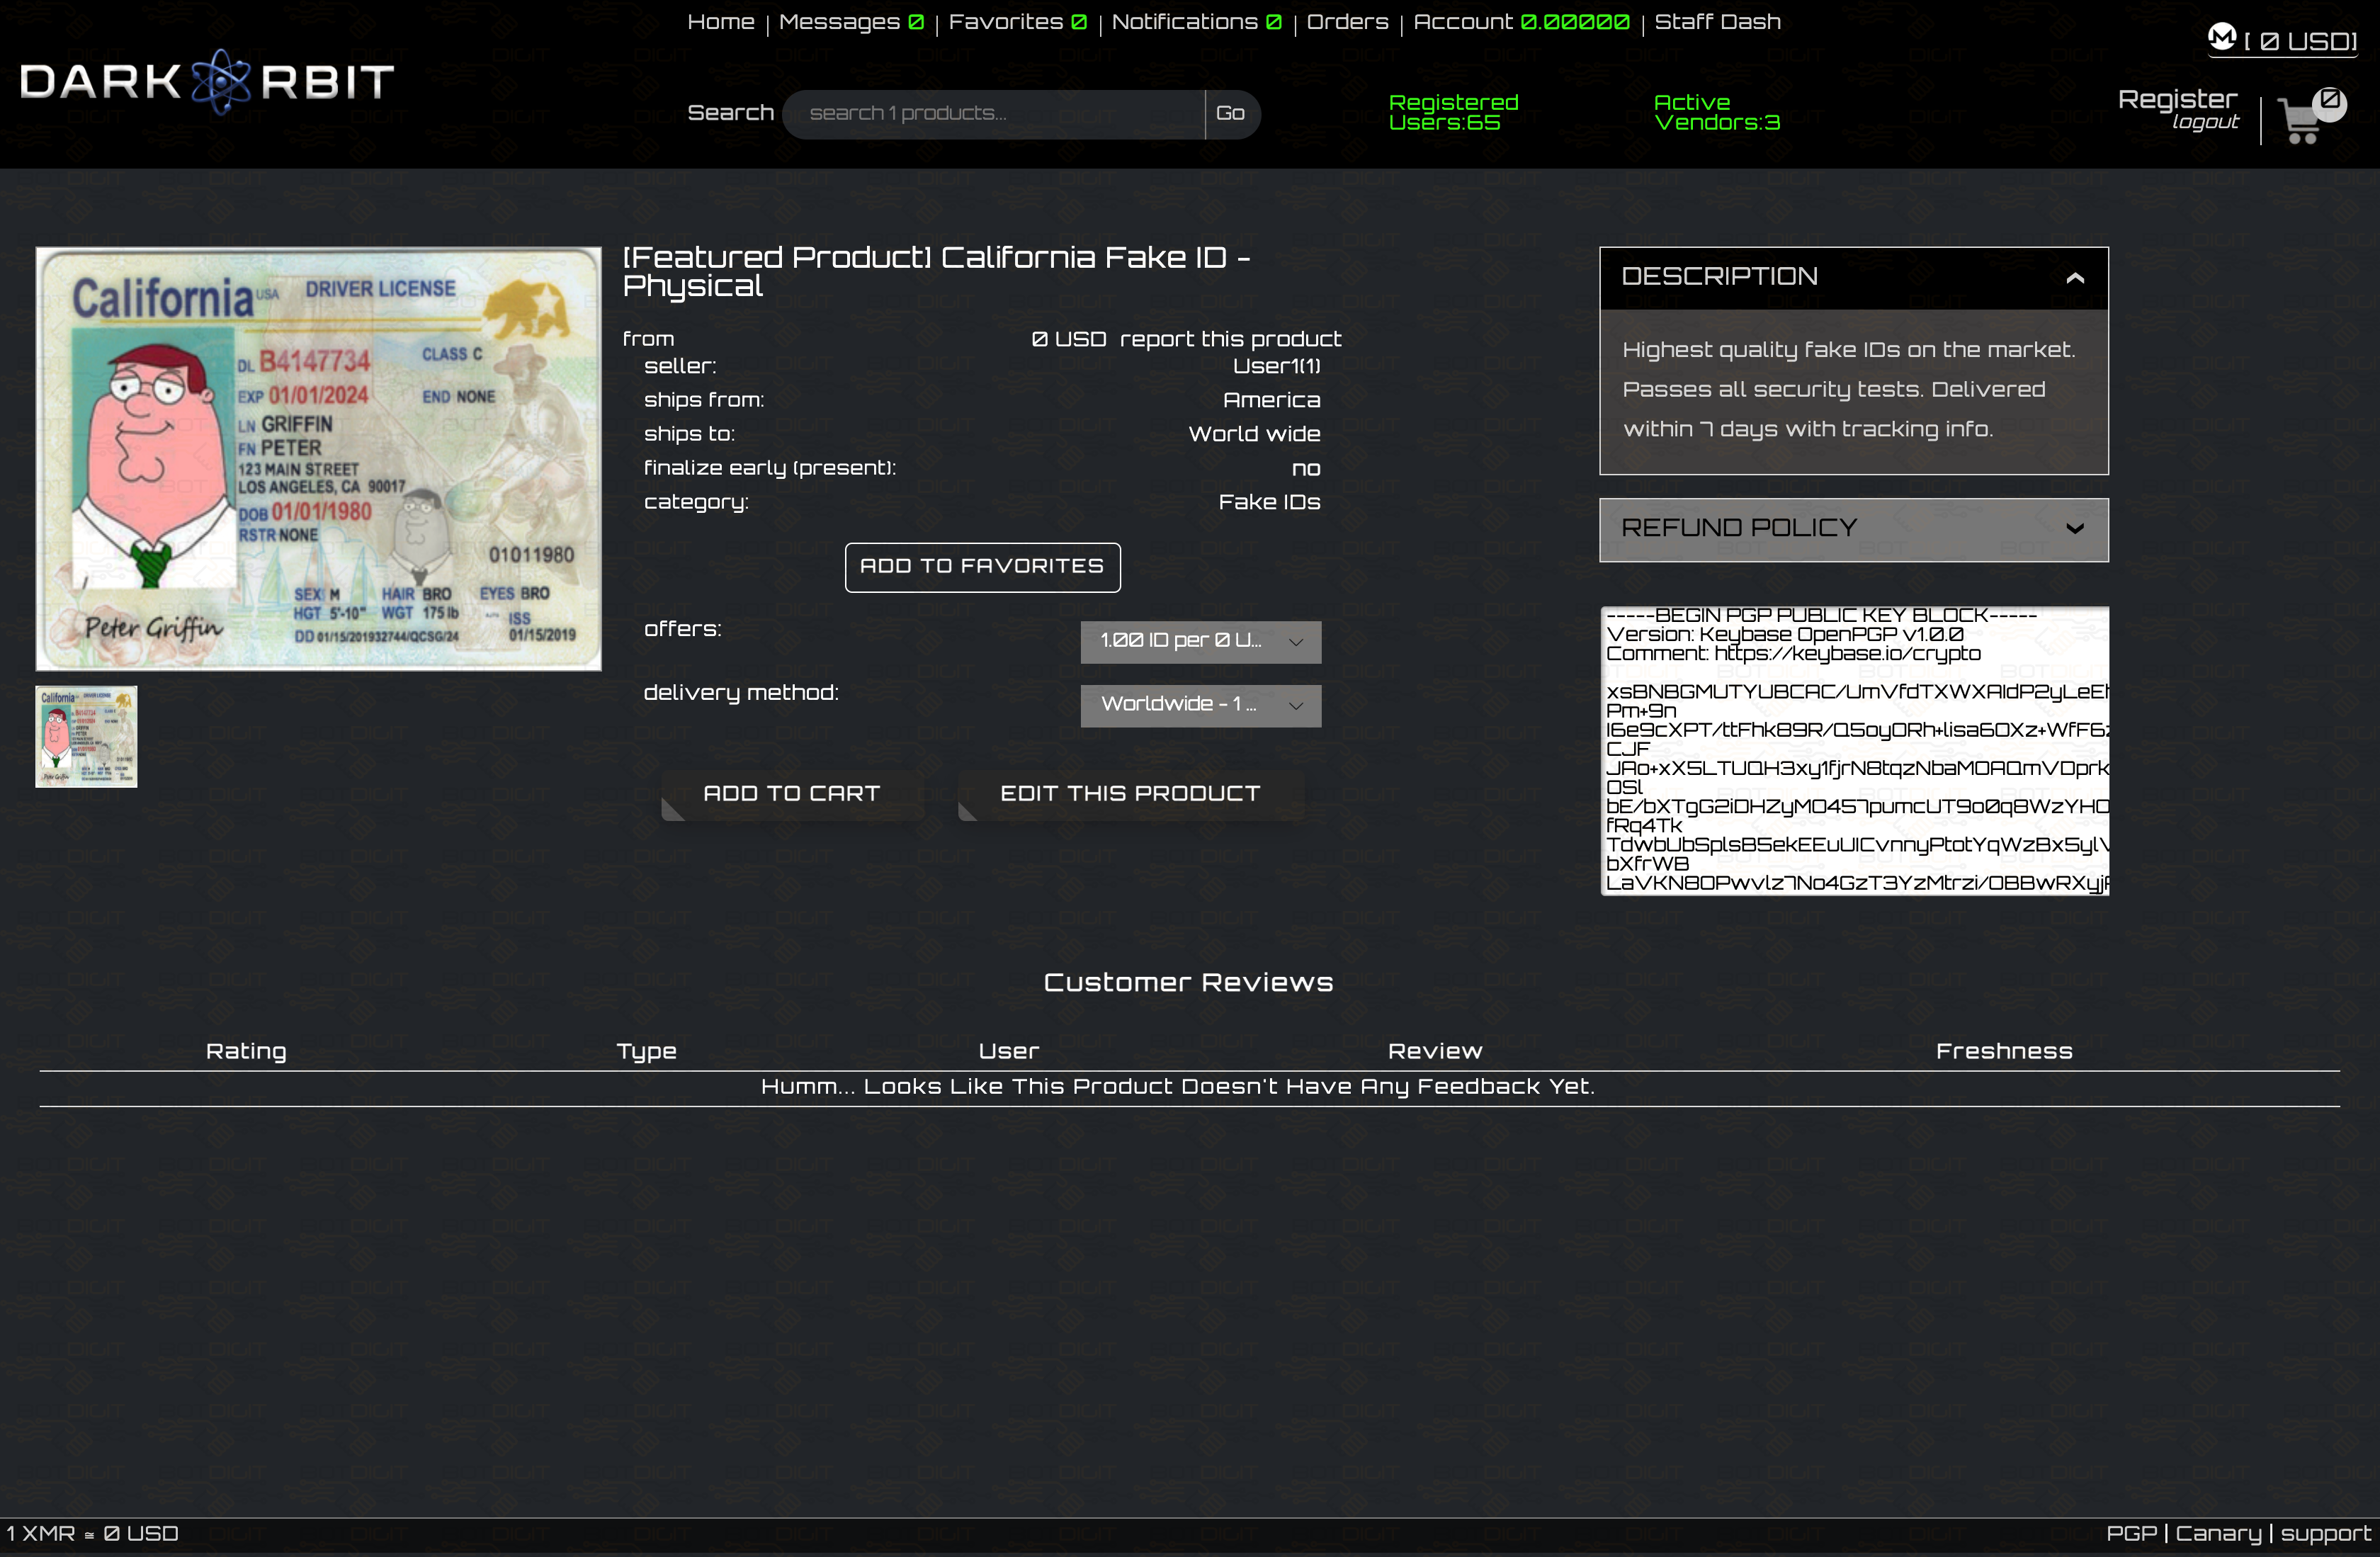
Task: Click the Go search button
Action: [x=1231, y=114]
